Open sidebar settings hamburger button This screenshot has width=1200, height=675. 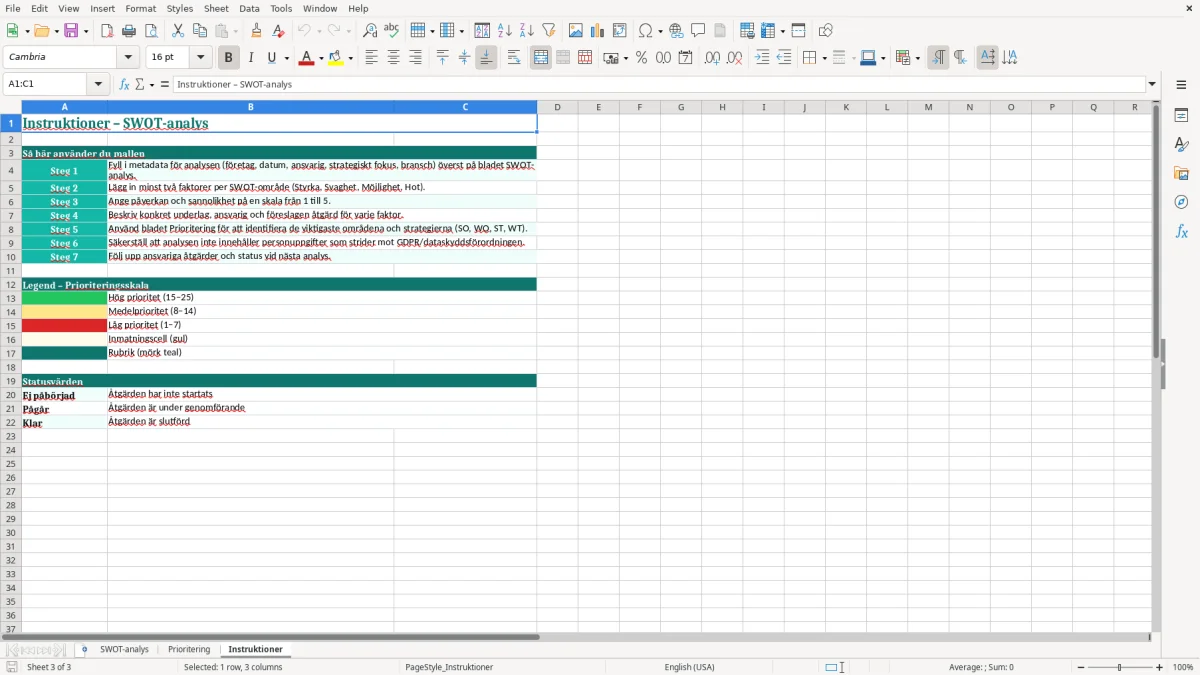coord(1181,85)
